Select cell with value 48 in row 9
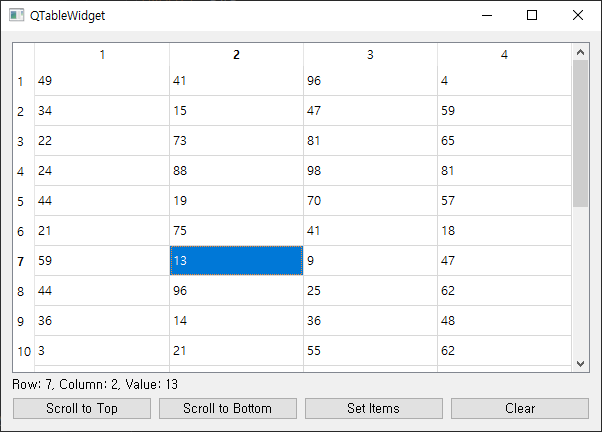This screenshot has height=432, width=602. click(x=504, y=321)
